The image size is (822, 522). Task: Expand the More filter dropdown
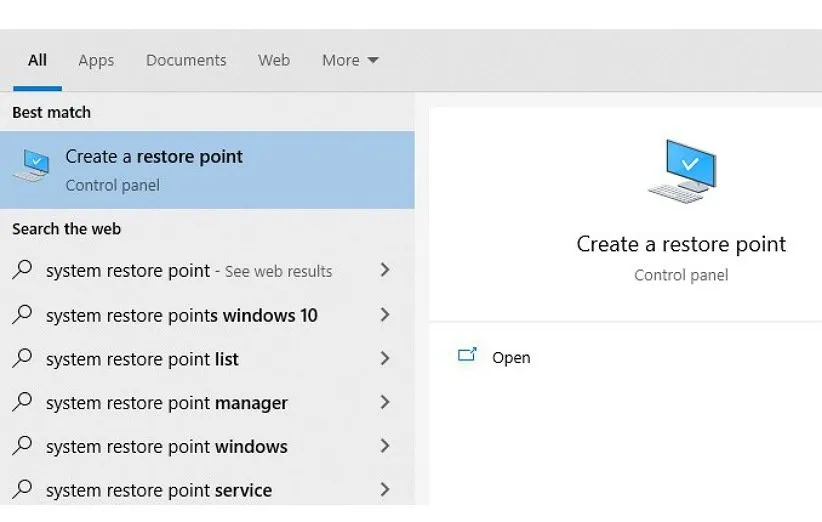coord(350,60)
